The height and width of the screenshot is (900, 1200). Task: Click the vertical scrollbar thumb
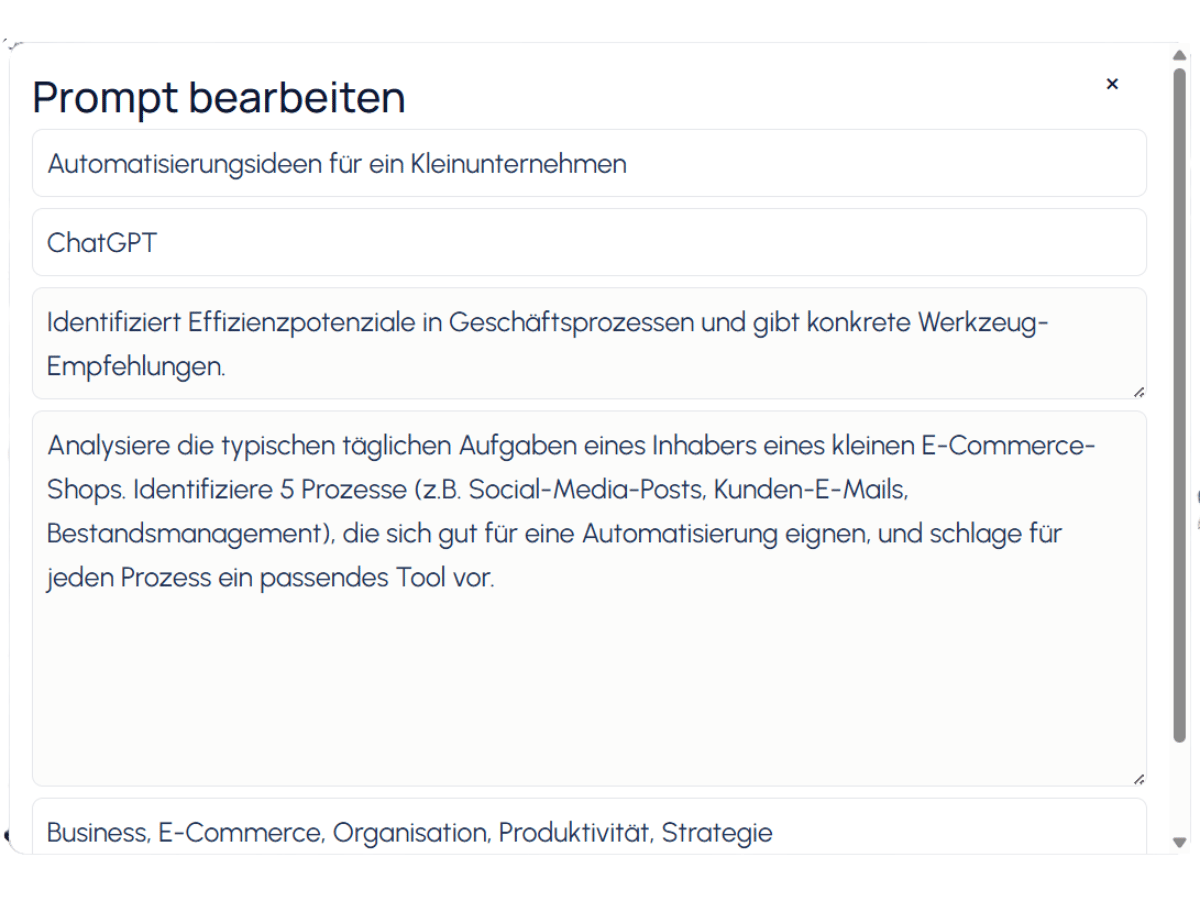[x=1180, y=405]
